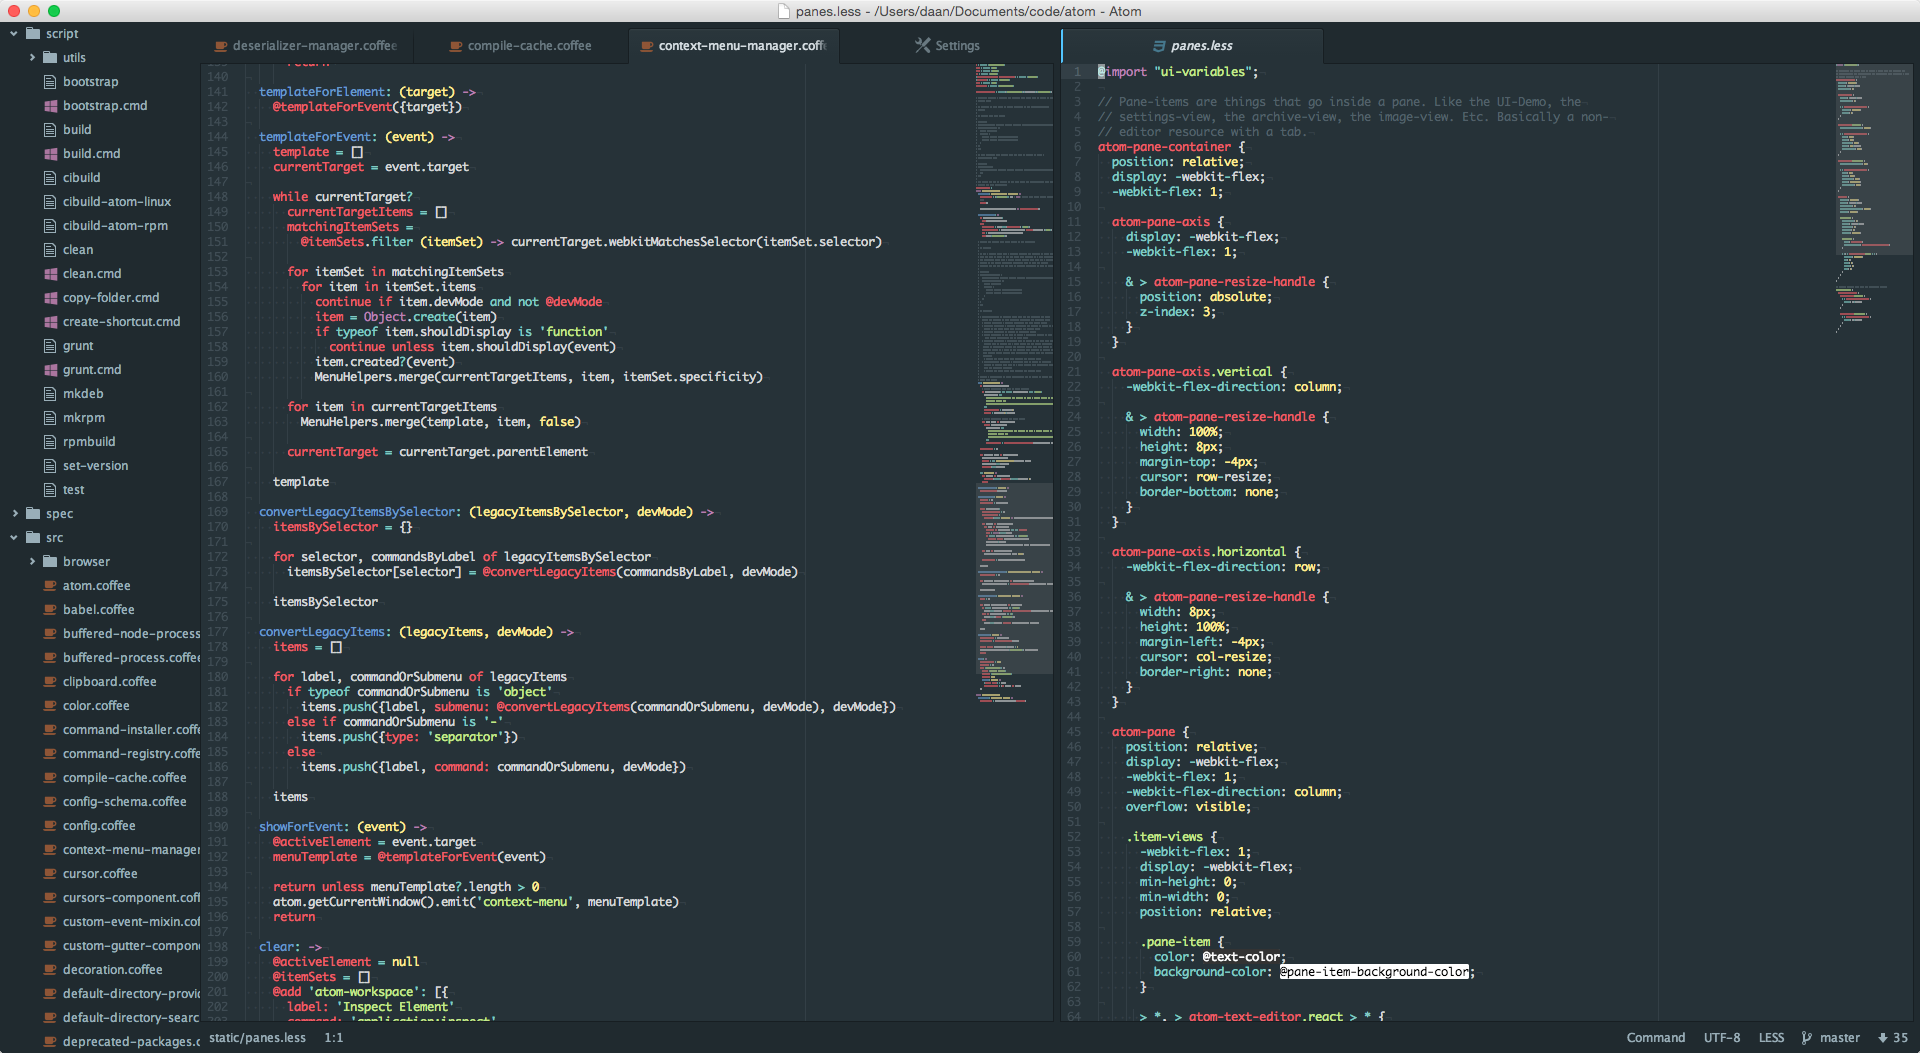This screenshot has height=1053, width=1920.
Task: Click the coffee icon on context-menu-manager tab
Action: pos(647,47)
